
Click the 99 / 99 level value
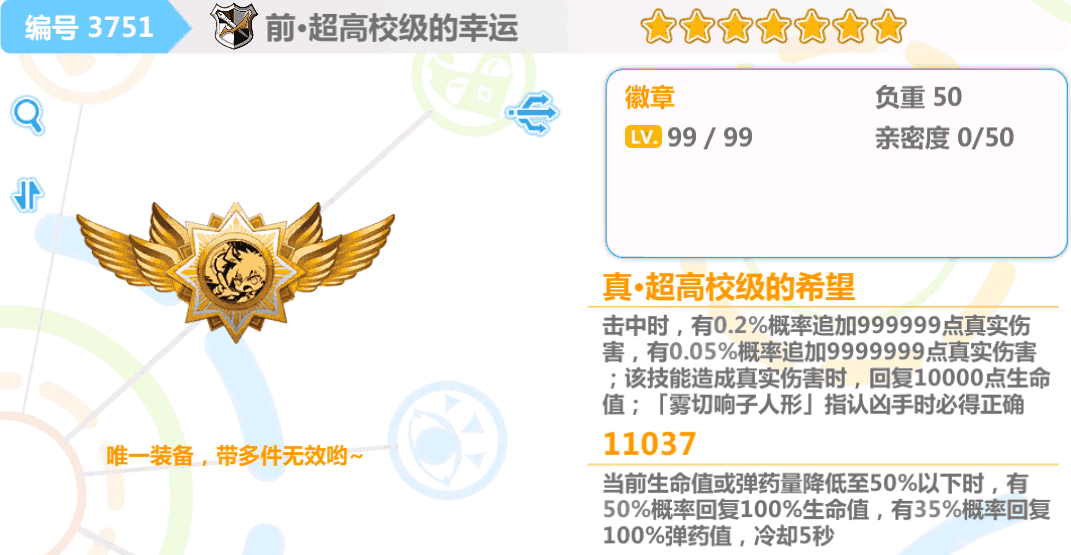710,138
